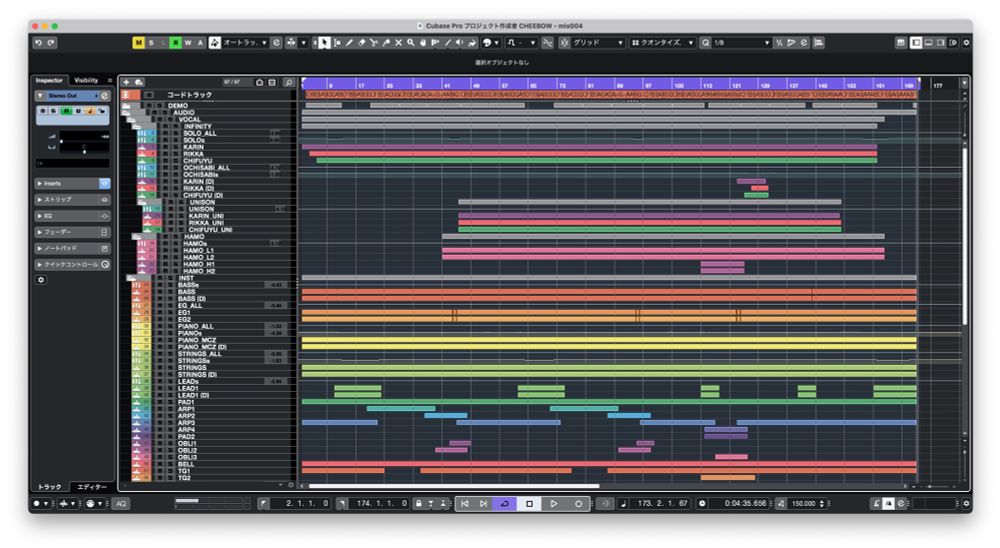Click the yellow PIANO_MCZ event in the timeline
The image size is (1000, 548).
[x=608, y=340]
